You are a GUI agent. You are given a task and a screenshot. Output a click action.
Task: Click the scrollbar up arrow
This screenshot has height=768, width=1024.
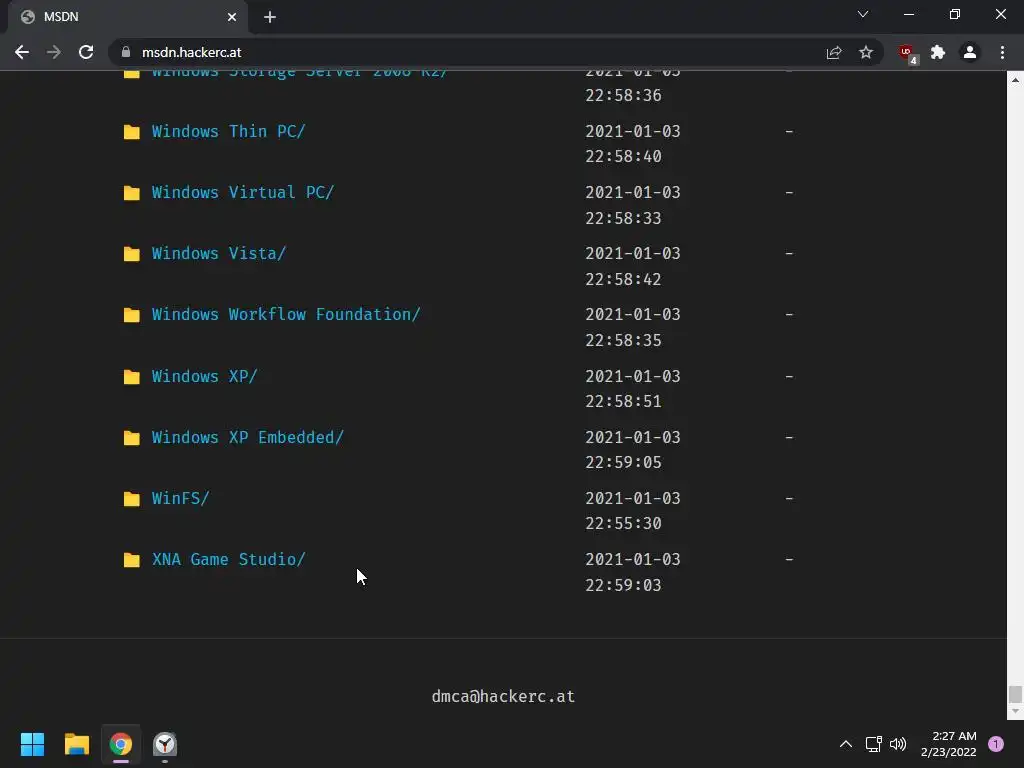(1015, 80)
